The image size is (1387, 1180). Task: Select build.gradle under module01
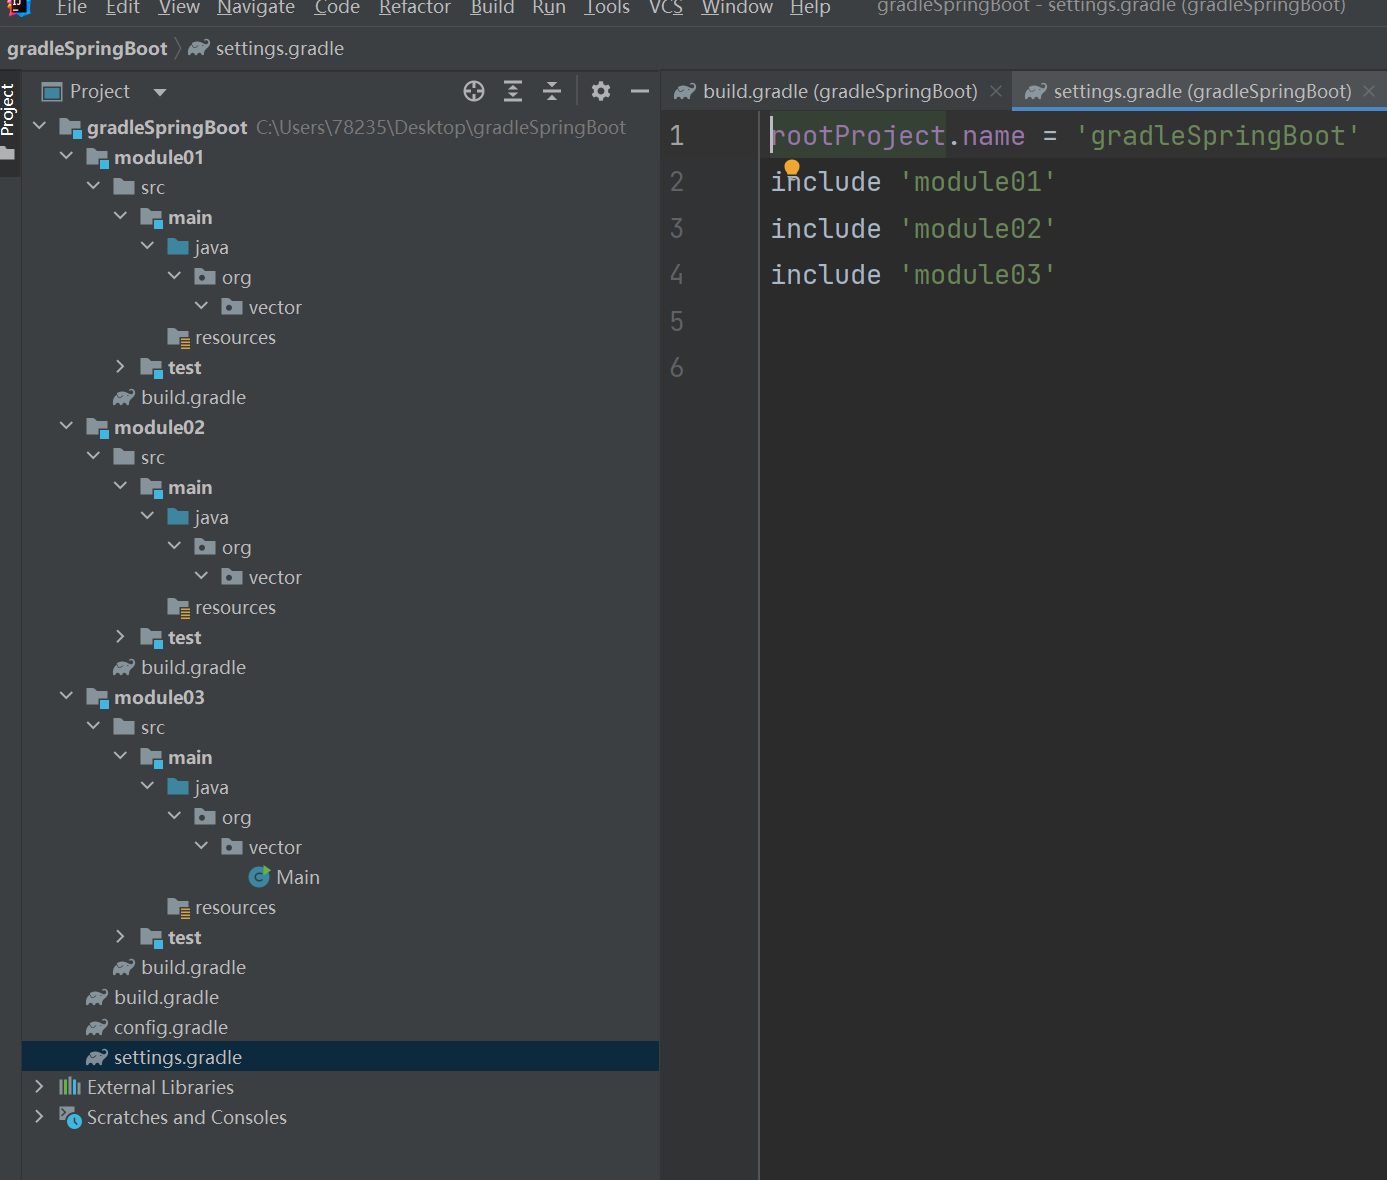coord(193,397)
